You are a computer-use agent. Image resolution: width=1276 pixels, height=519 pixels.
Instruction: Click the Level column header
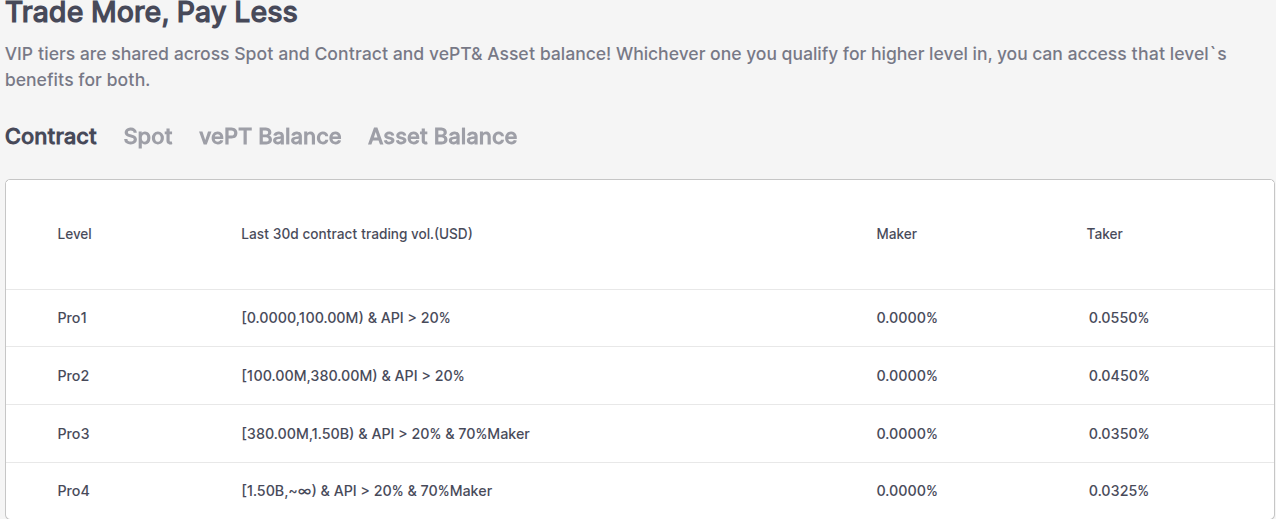click(74, 234)
